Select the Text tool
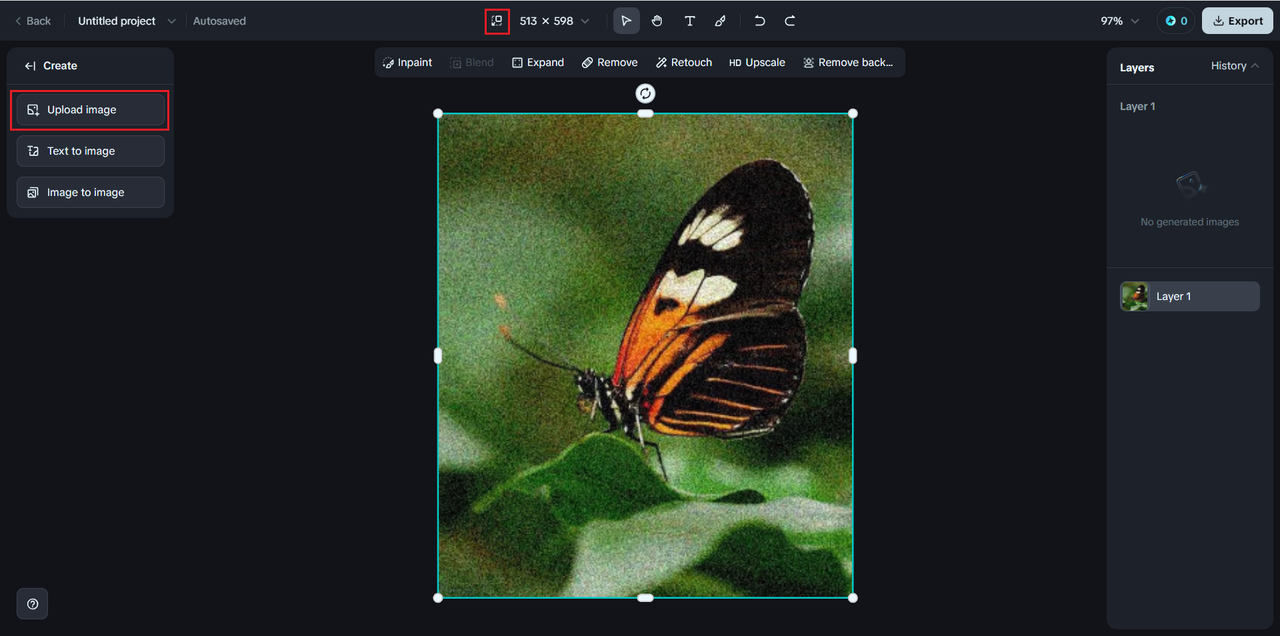The image size is (1280, 636). (x=689, y=21)
